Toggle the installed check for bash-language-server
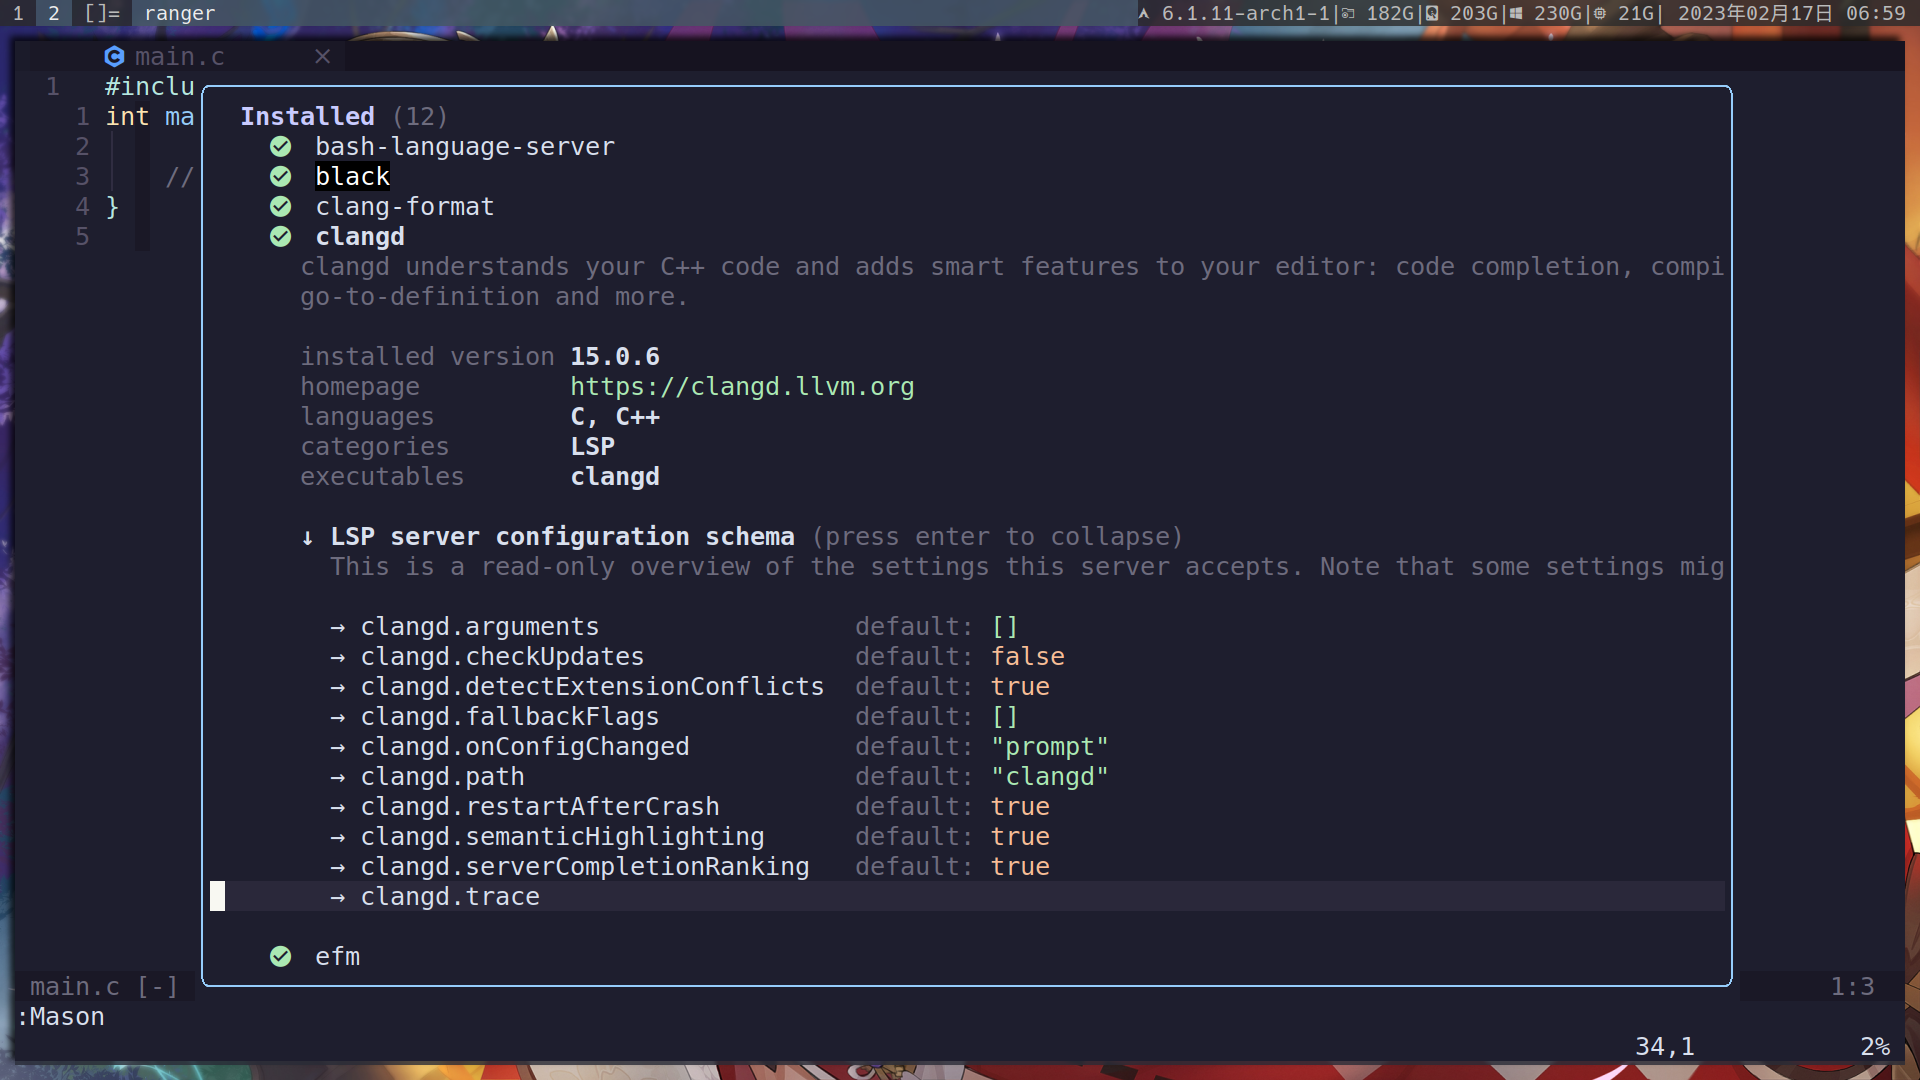Screen dimensions: 1920x1080 click(x=280, y=146)
